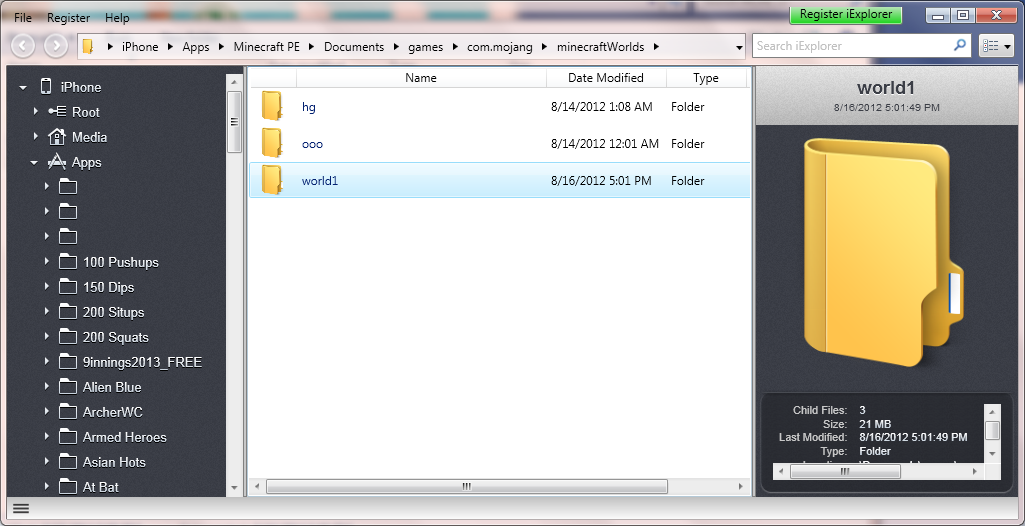The height and width of the screenshot is (526, 1025).
Task: Click the Alien Blue folder icon
Action: pyautogui.click(x=68, y=387)
